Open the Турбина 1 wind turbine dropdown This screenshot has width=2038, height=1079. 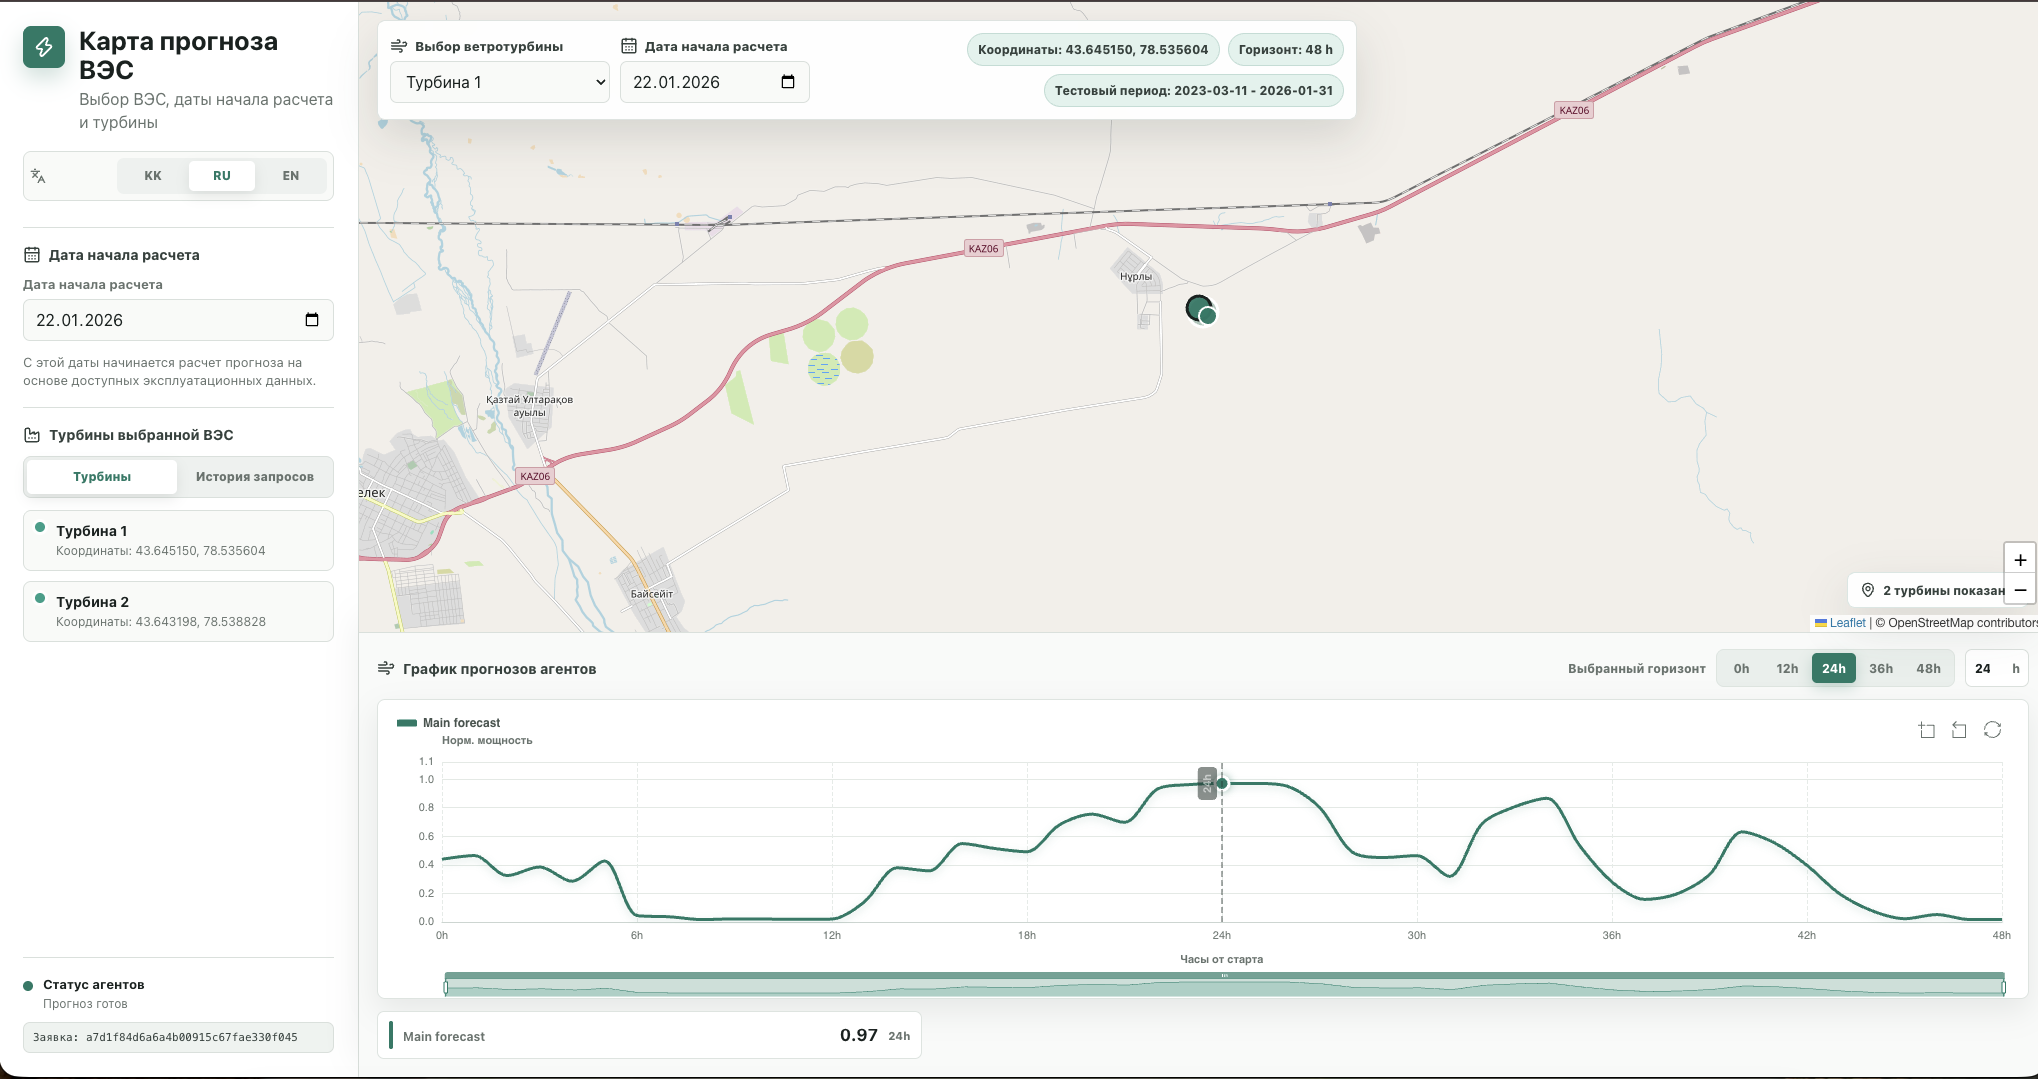click(x=500, y=82)
